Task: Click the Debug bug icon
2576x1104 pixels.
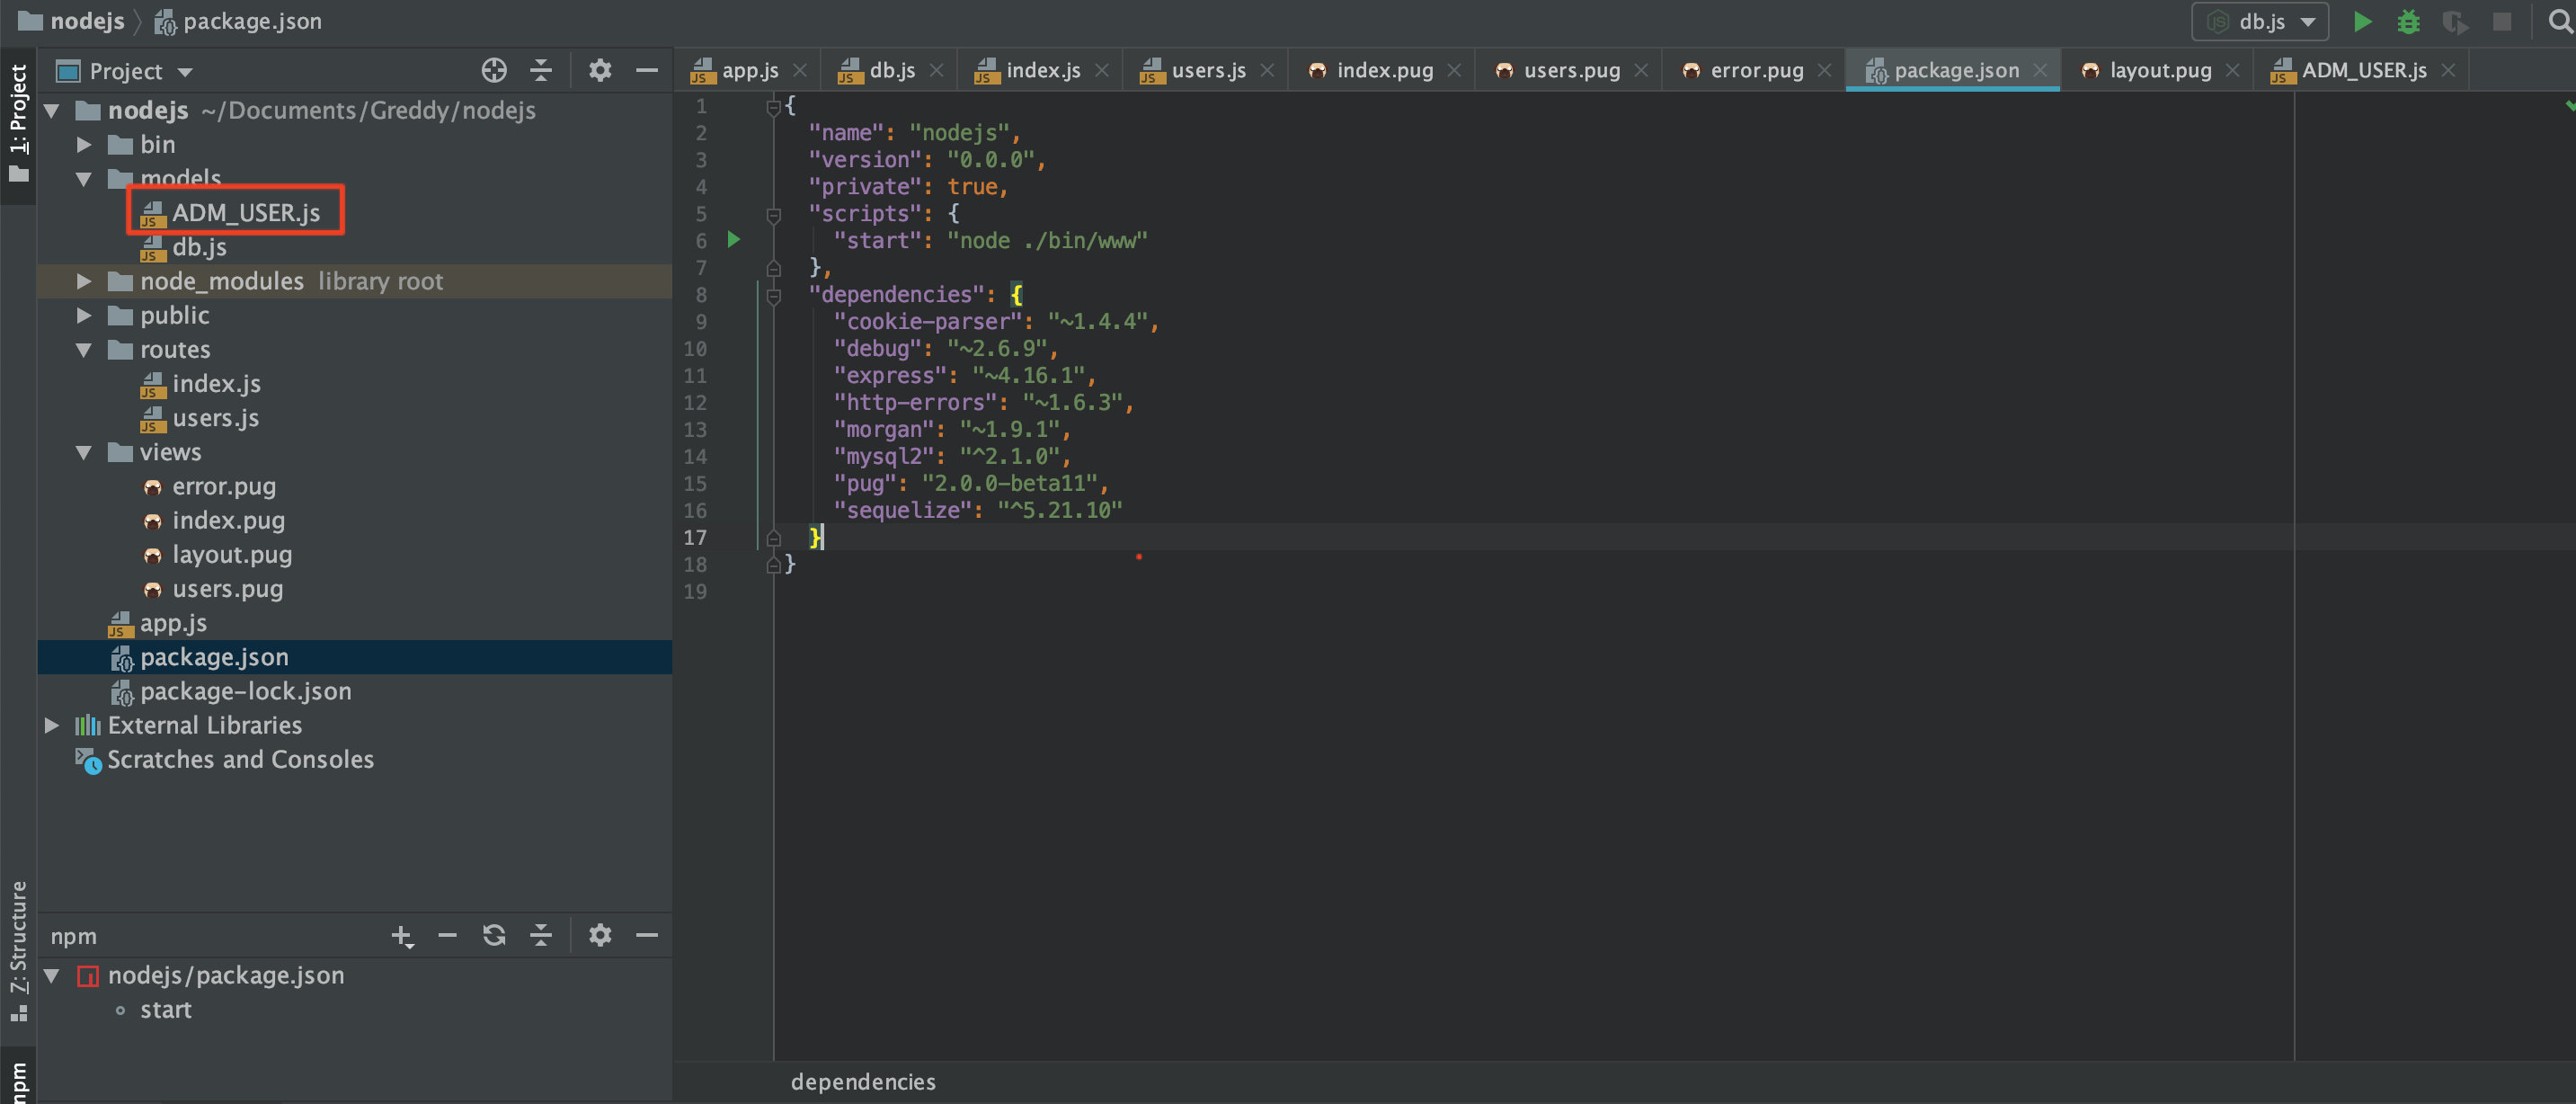Action: click(x=2408, y=21)
